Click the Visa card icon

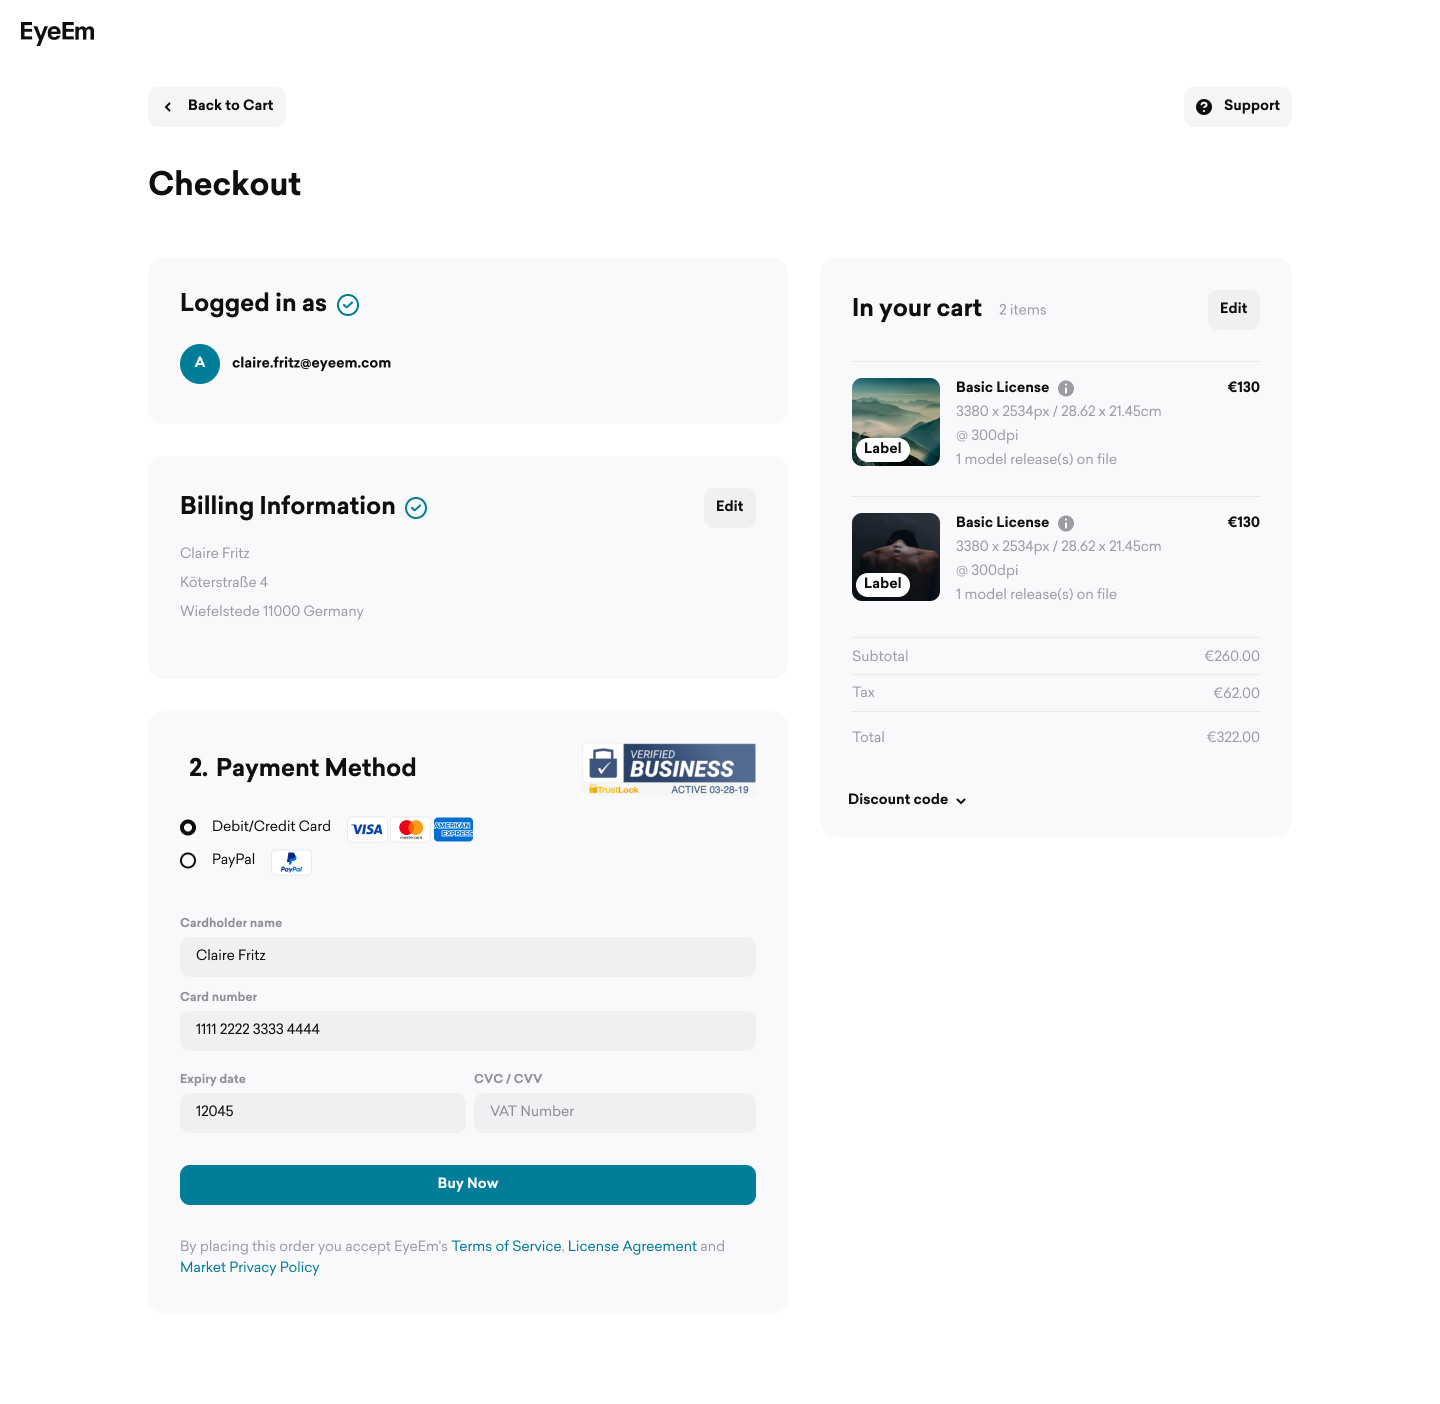coord(367,829)
